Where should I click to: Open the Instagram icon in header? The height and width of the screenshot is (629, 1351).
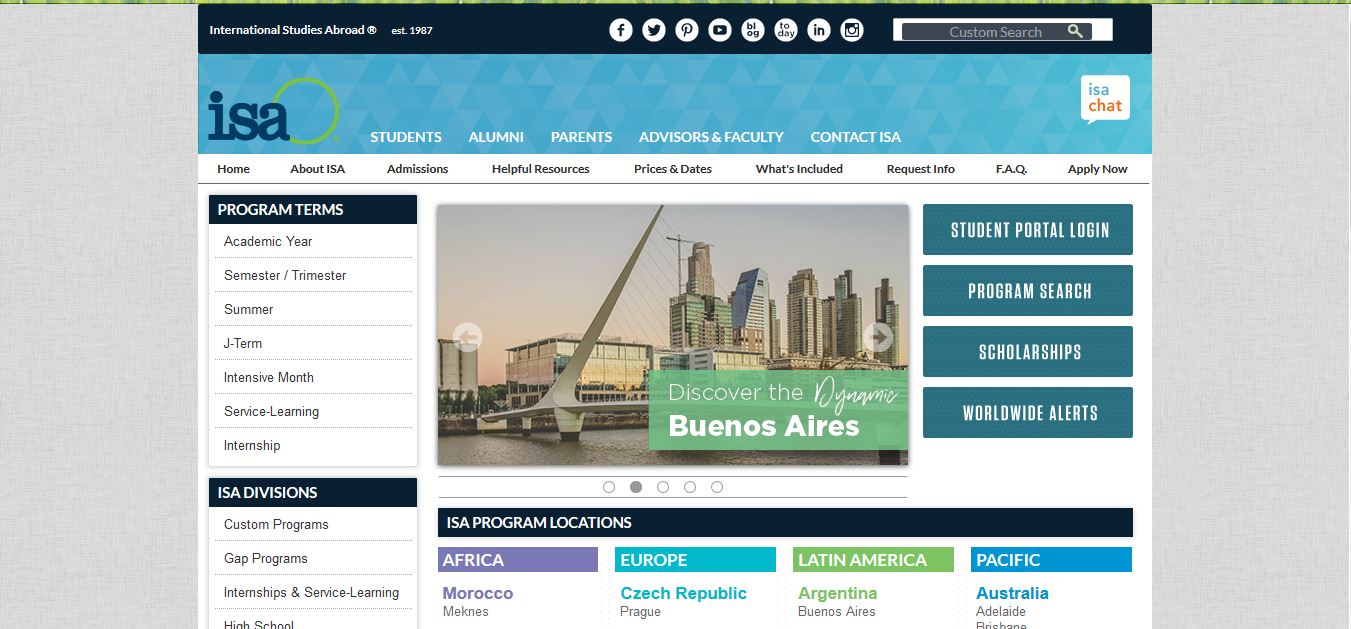[852, 30]
